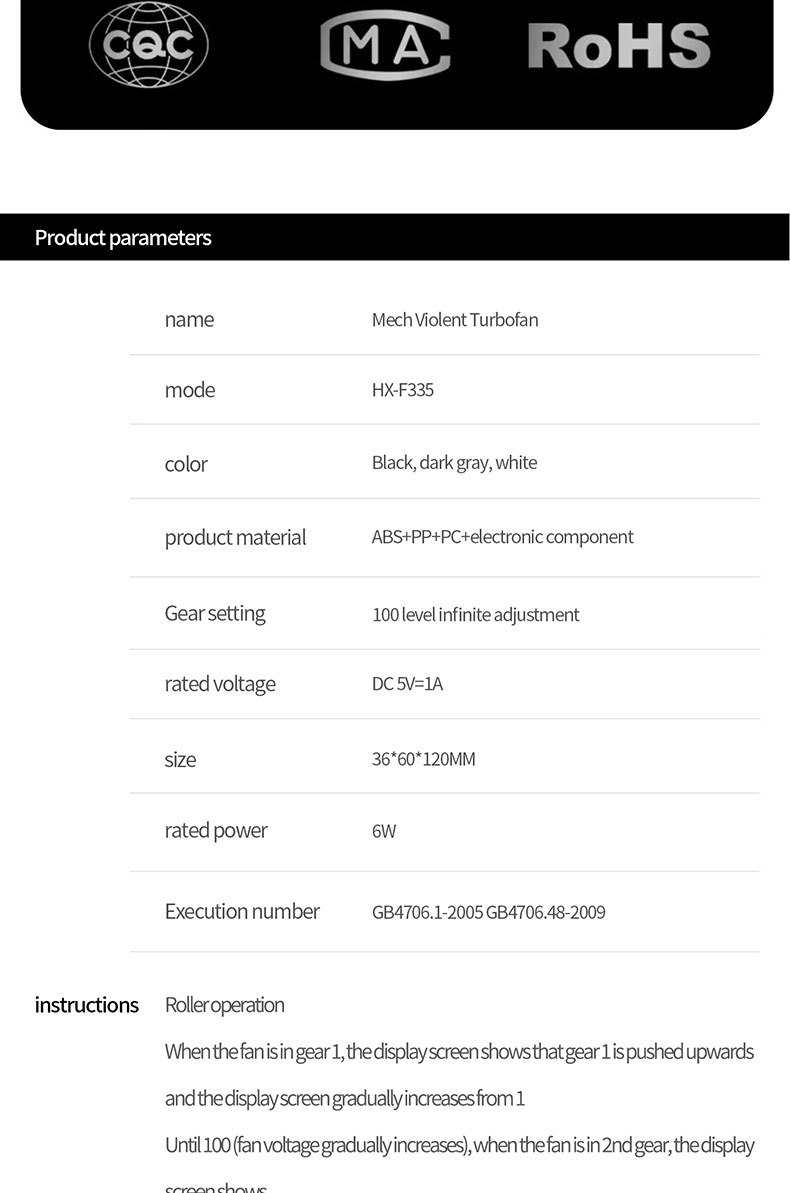Image resolution: width=790 pixels, height=1193 pixels.
Task: Select the GB4706.1-2005 execution number text
Action: (427, 912)
